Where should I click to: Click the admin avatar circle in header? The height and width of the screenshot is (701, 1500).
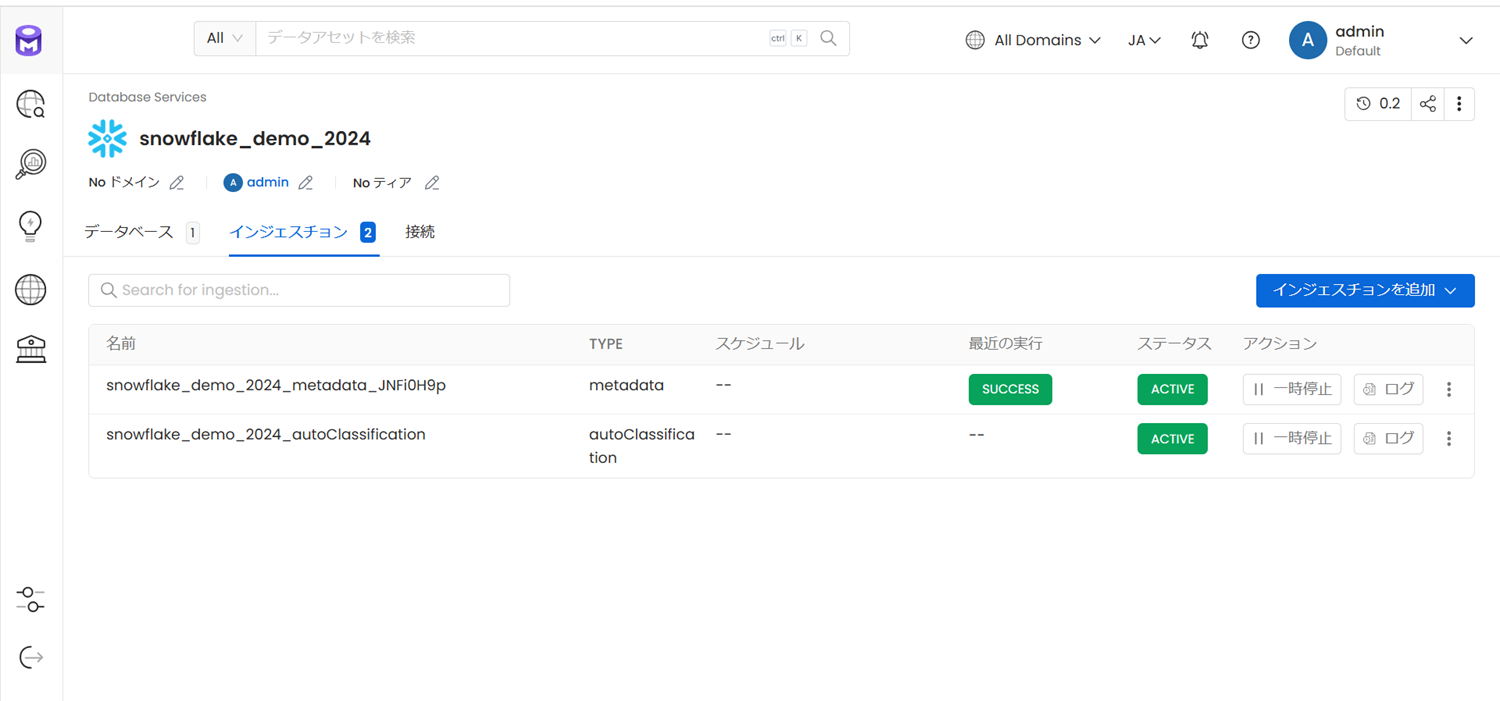(x=1307, y=40)
